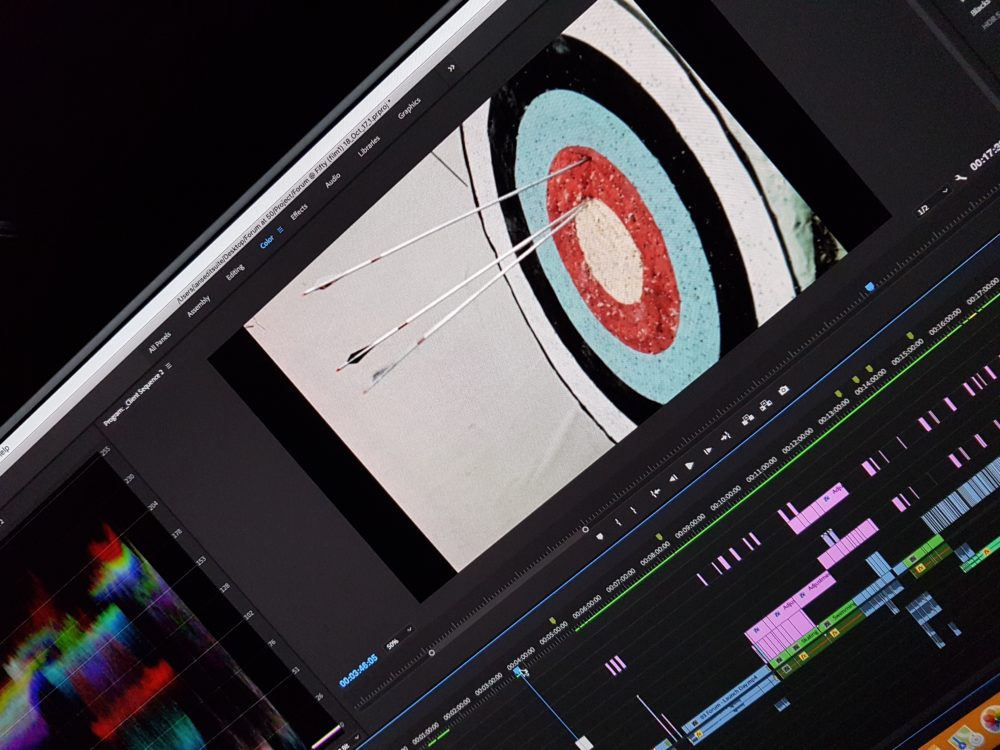The width and height of the screenshot is (1000, 750).
Task: Switch to the Effects workspace tab
Action: tap(299, 212)
